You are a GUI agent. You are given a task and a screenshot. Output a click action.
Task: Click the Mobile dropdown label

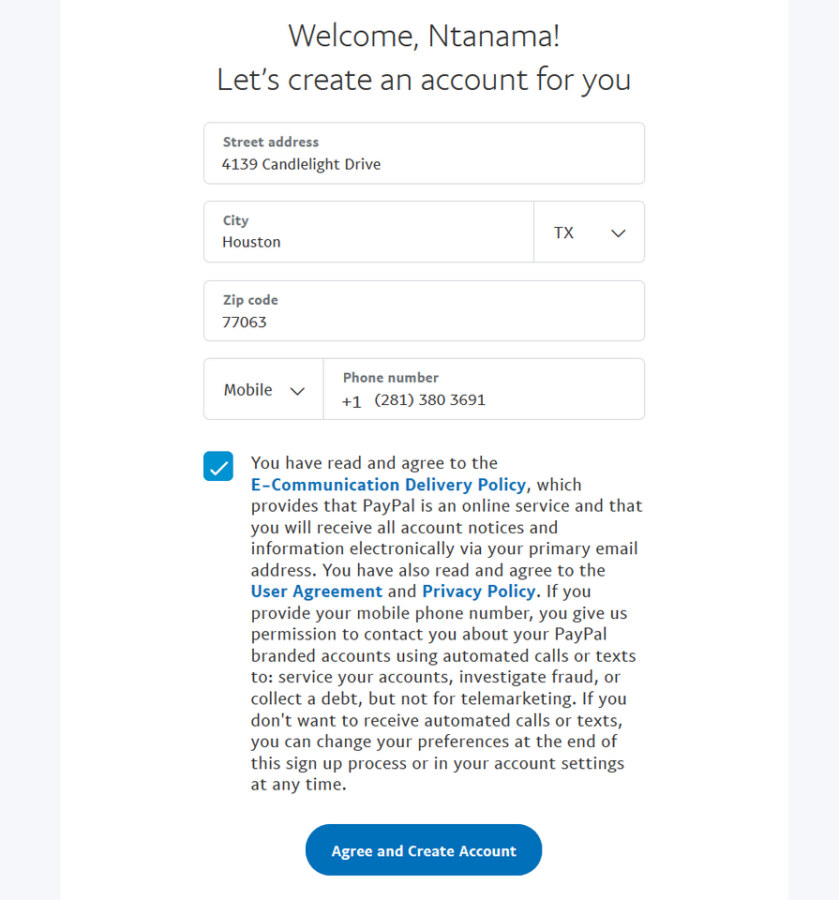pyautogui.click(x=248, y=390)
